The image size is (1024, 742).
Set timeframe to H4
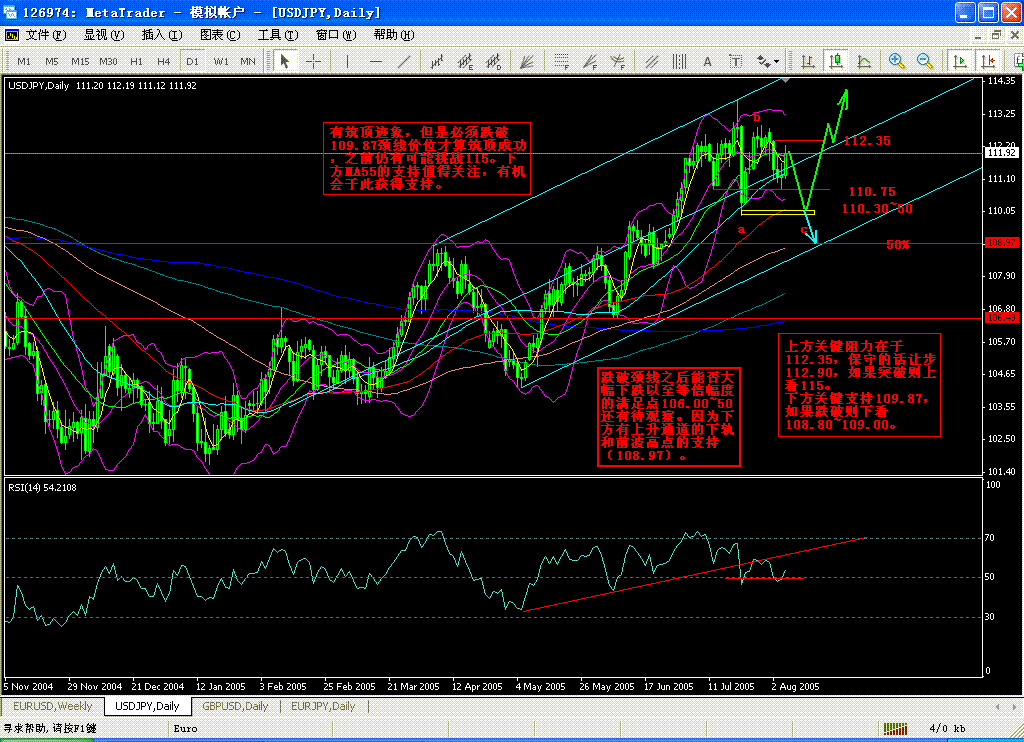(x=164, y=61)
